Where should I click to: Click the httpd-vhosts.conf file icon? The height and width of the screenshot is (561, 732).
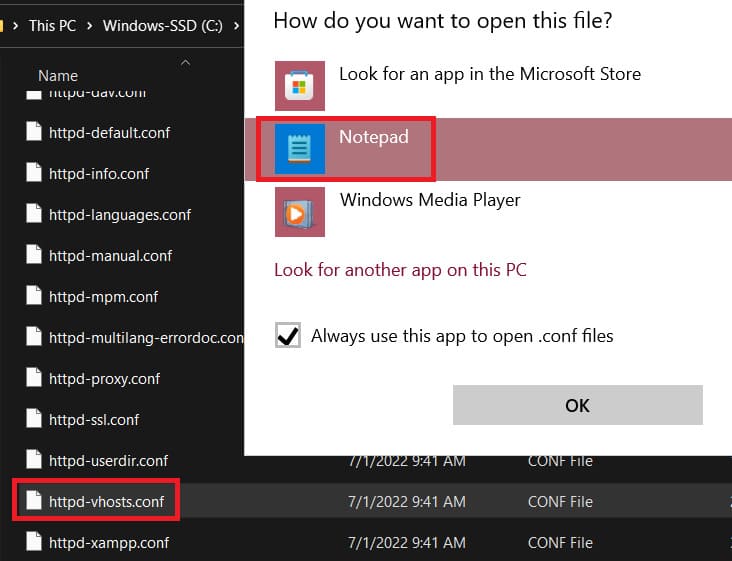point(34,502)
